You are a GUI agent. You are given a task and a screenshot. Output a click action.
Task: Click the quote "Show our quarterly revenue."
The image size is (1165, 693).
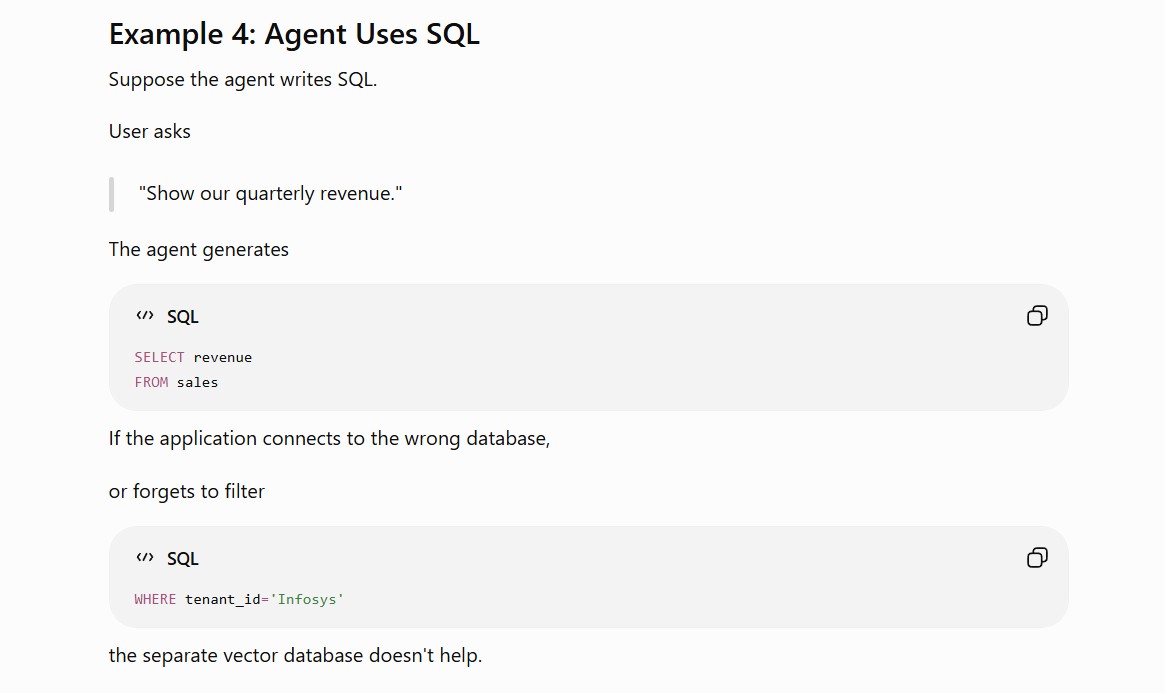[x=270, y=194]
